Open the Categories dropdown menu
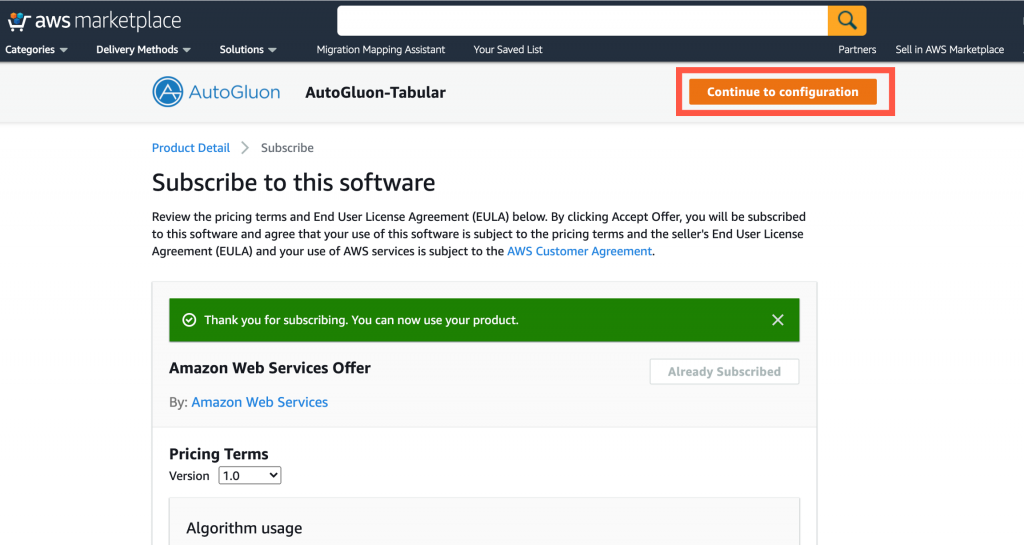Viewport: 1024px width, 545px height. point(36,50)
